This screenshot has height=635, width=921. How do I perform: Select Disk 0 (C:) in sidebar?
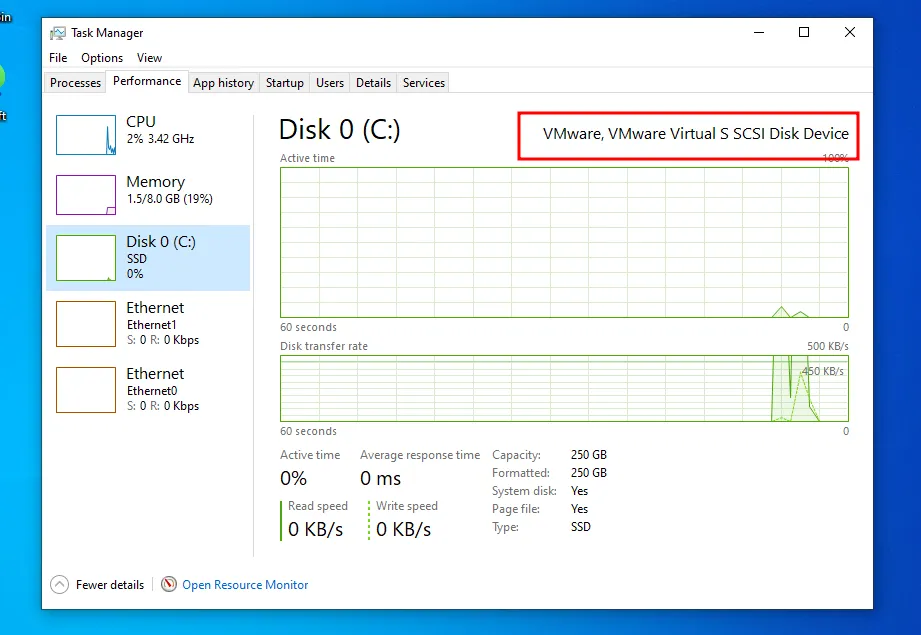(148, 257)
